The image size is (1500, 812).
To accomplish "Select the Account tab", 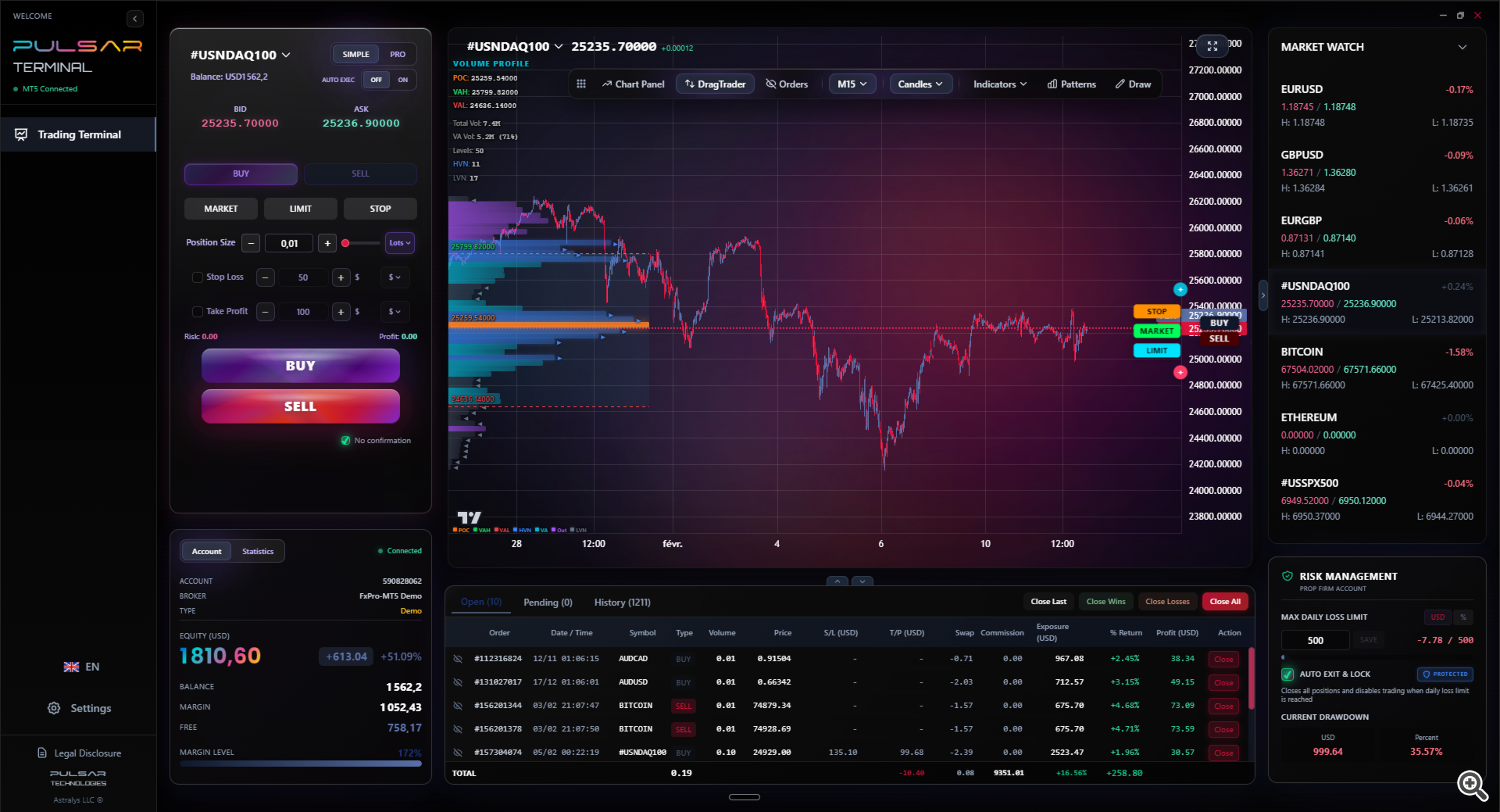I will [207, 551].
